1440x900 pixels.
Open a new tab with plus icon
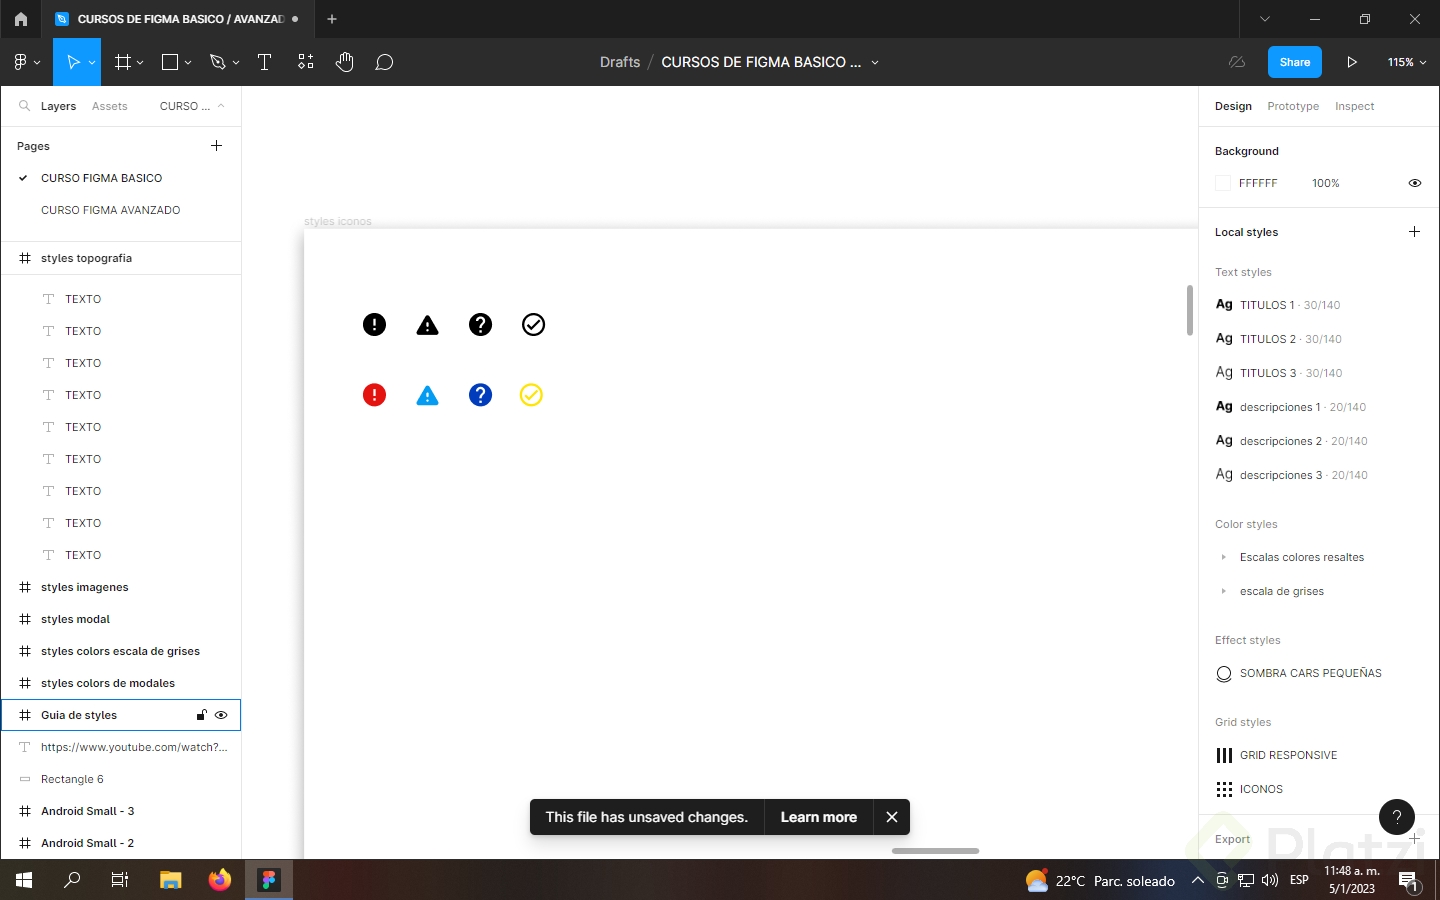332,19
